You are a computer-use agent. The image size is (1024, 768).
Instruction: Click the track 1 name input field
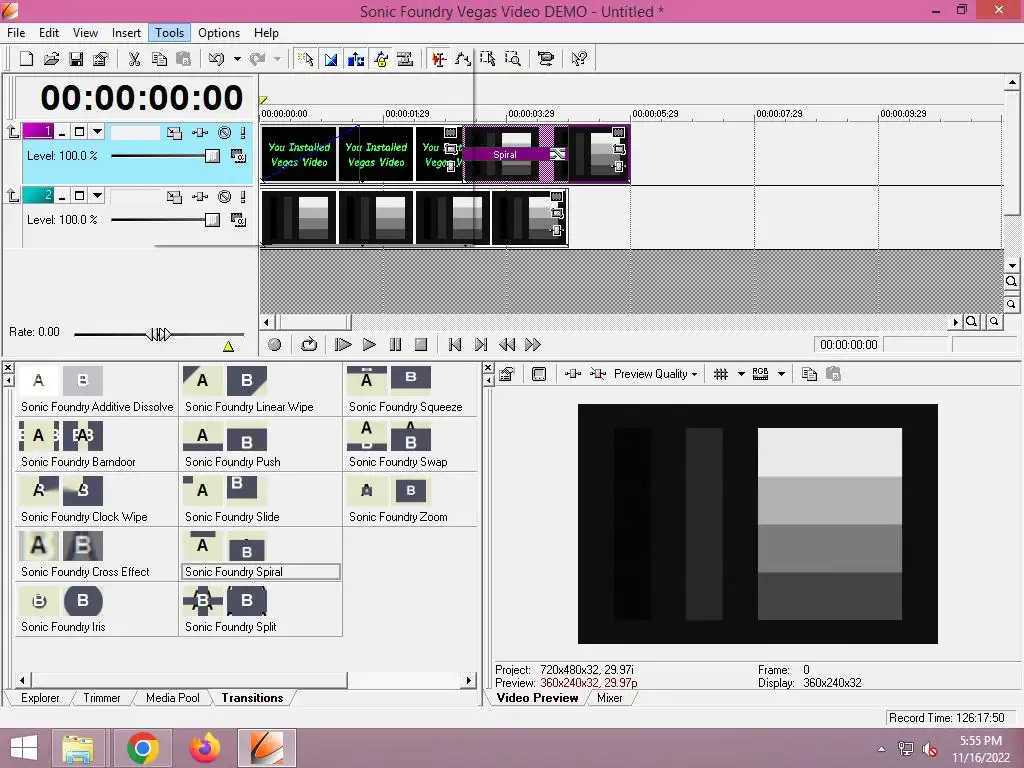click(x=135, y=133)
